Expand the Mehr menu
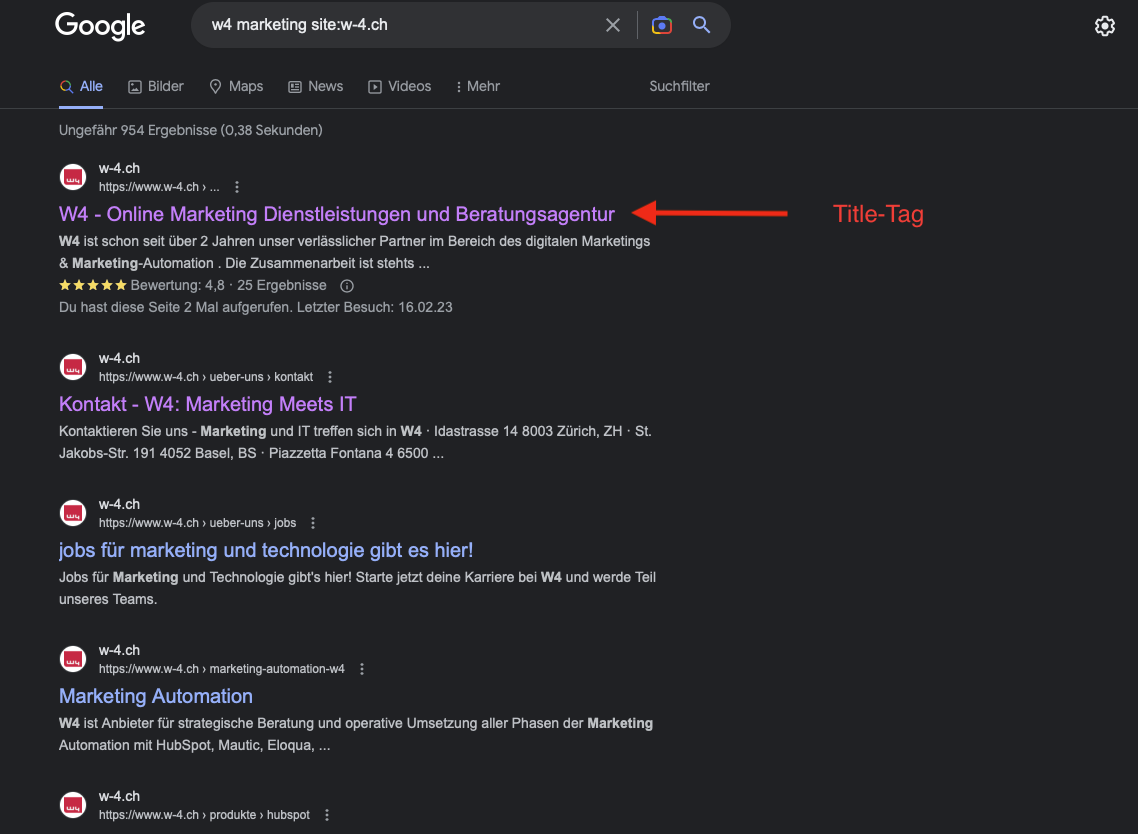This screenshot has height=834, width=1138. click(478, 86)
